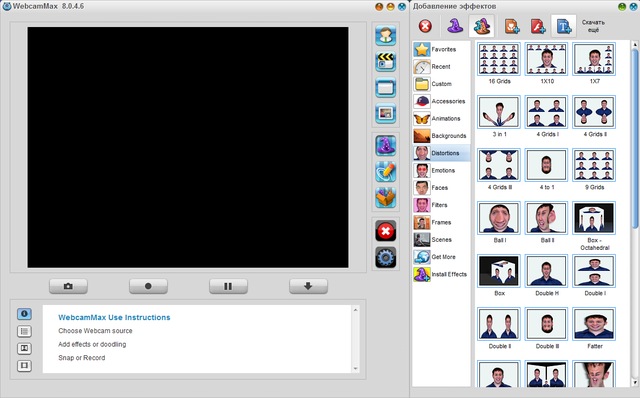Click the orange download box icon
This screenshot has height=398, width=640.
385,198
